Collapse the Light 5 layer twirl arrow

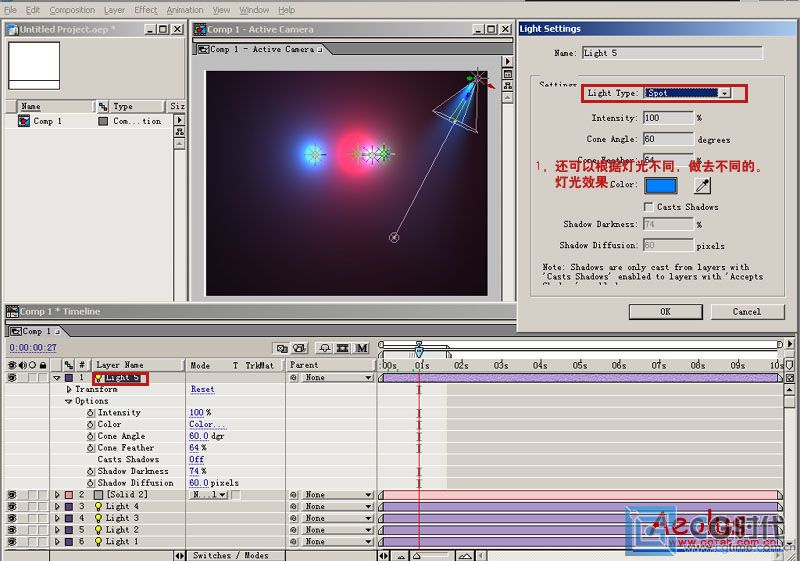pyautogui.click(x=57, y=378)
